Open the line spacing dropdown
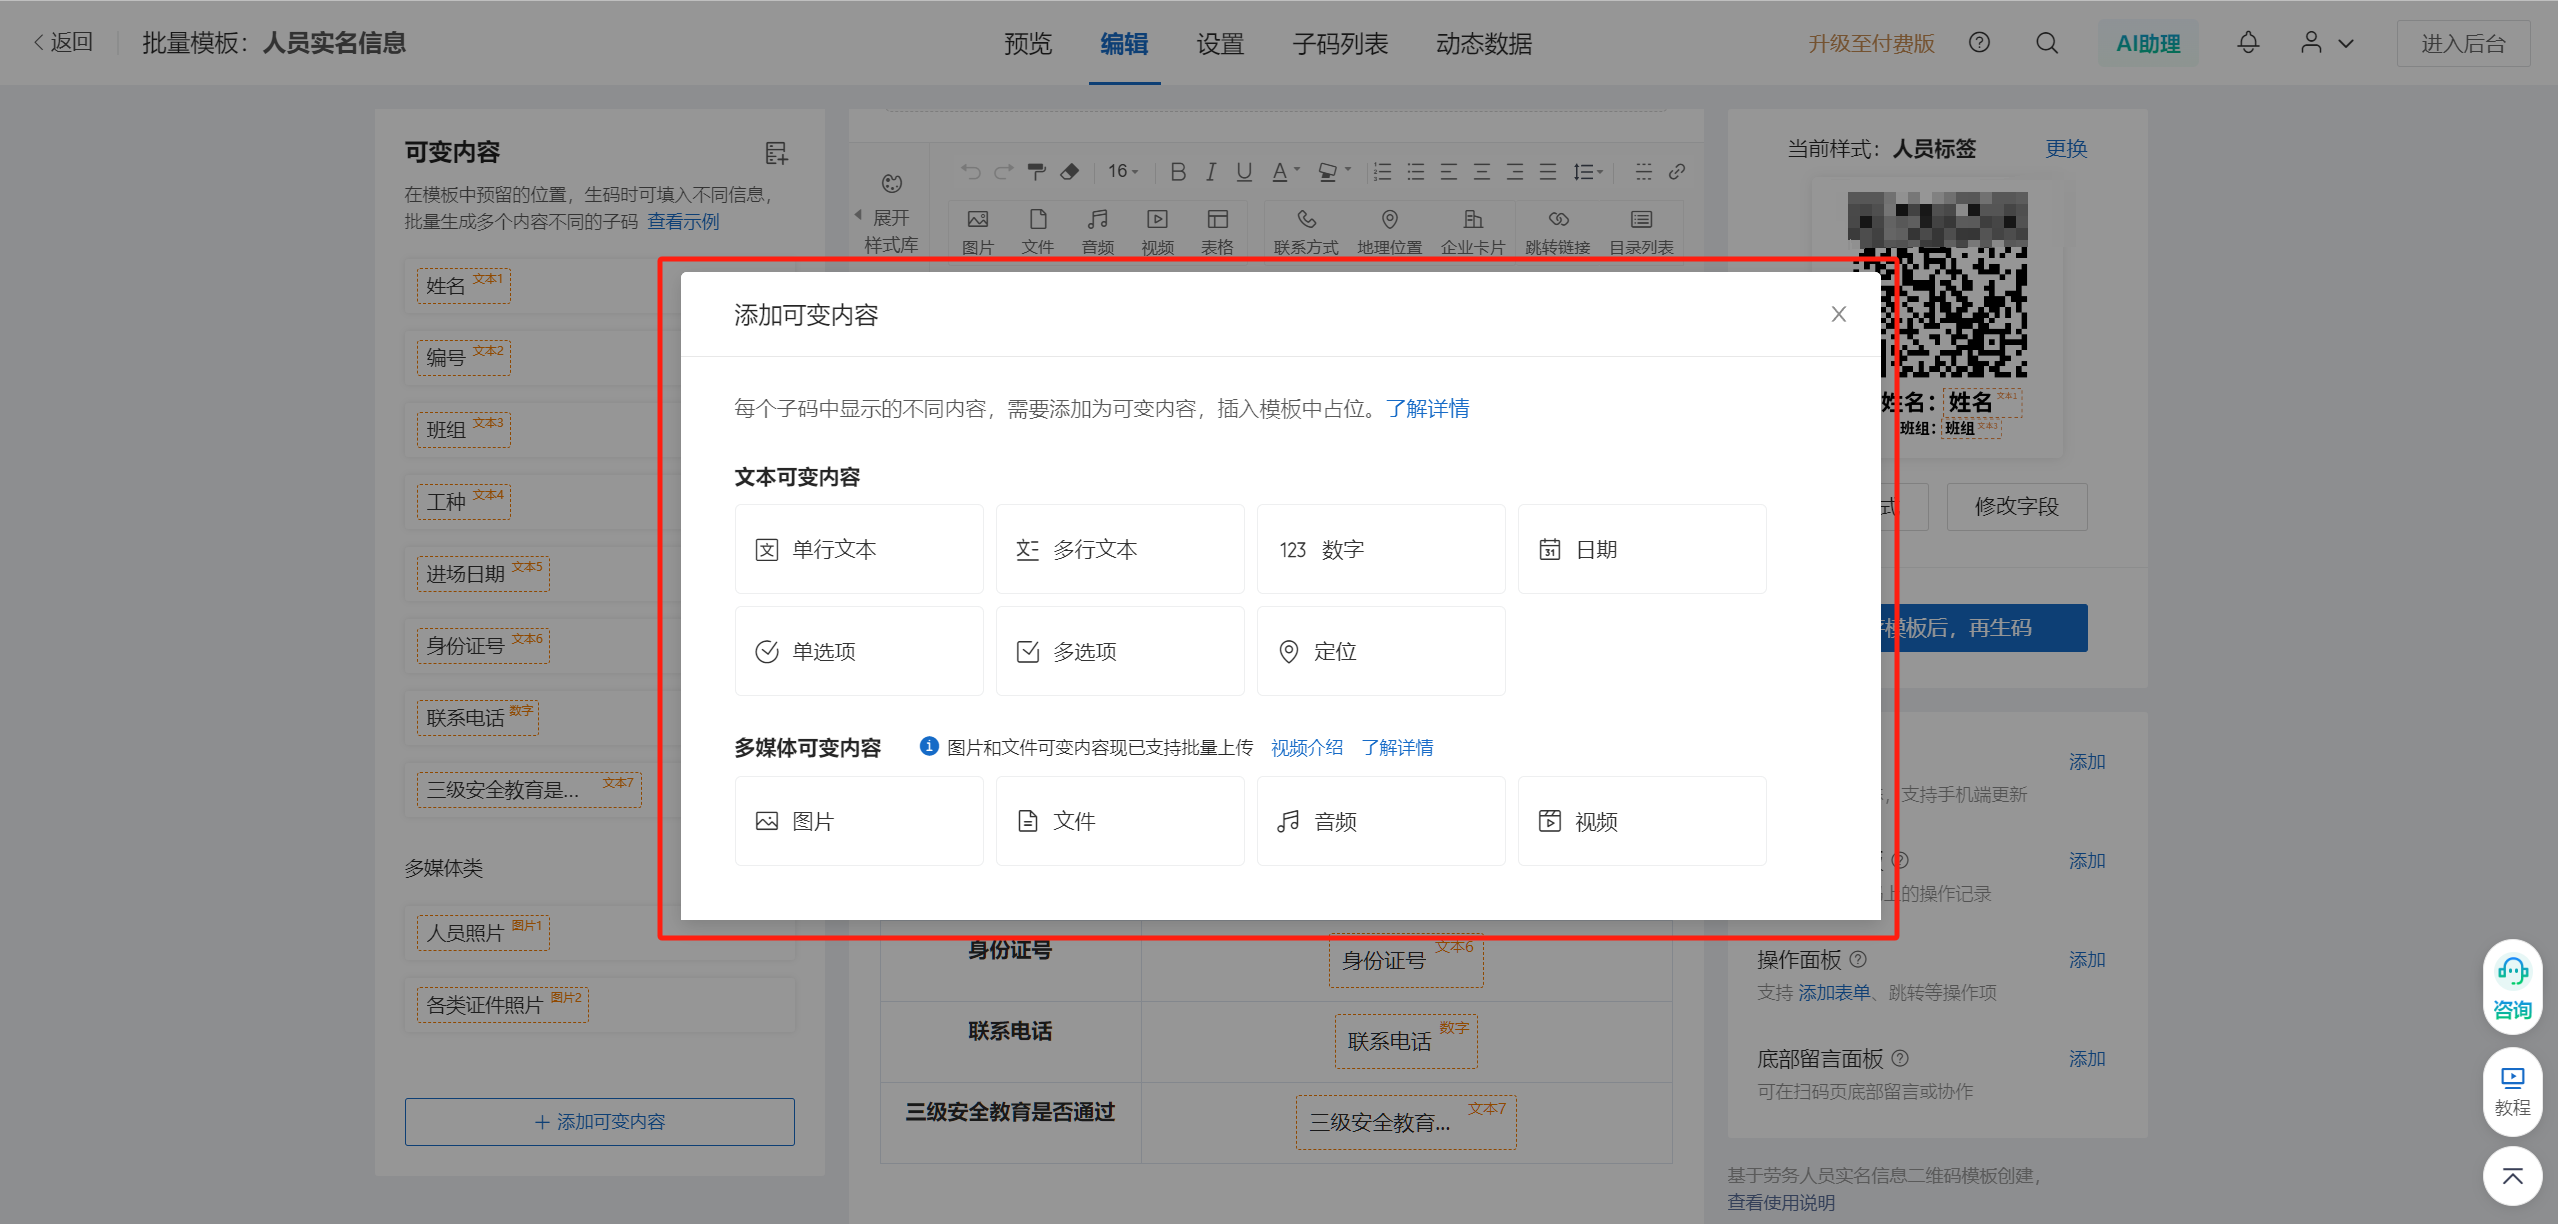2558x1224 pixels. point(1587,172)
